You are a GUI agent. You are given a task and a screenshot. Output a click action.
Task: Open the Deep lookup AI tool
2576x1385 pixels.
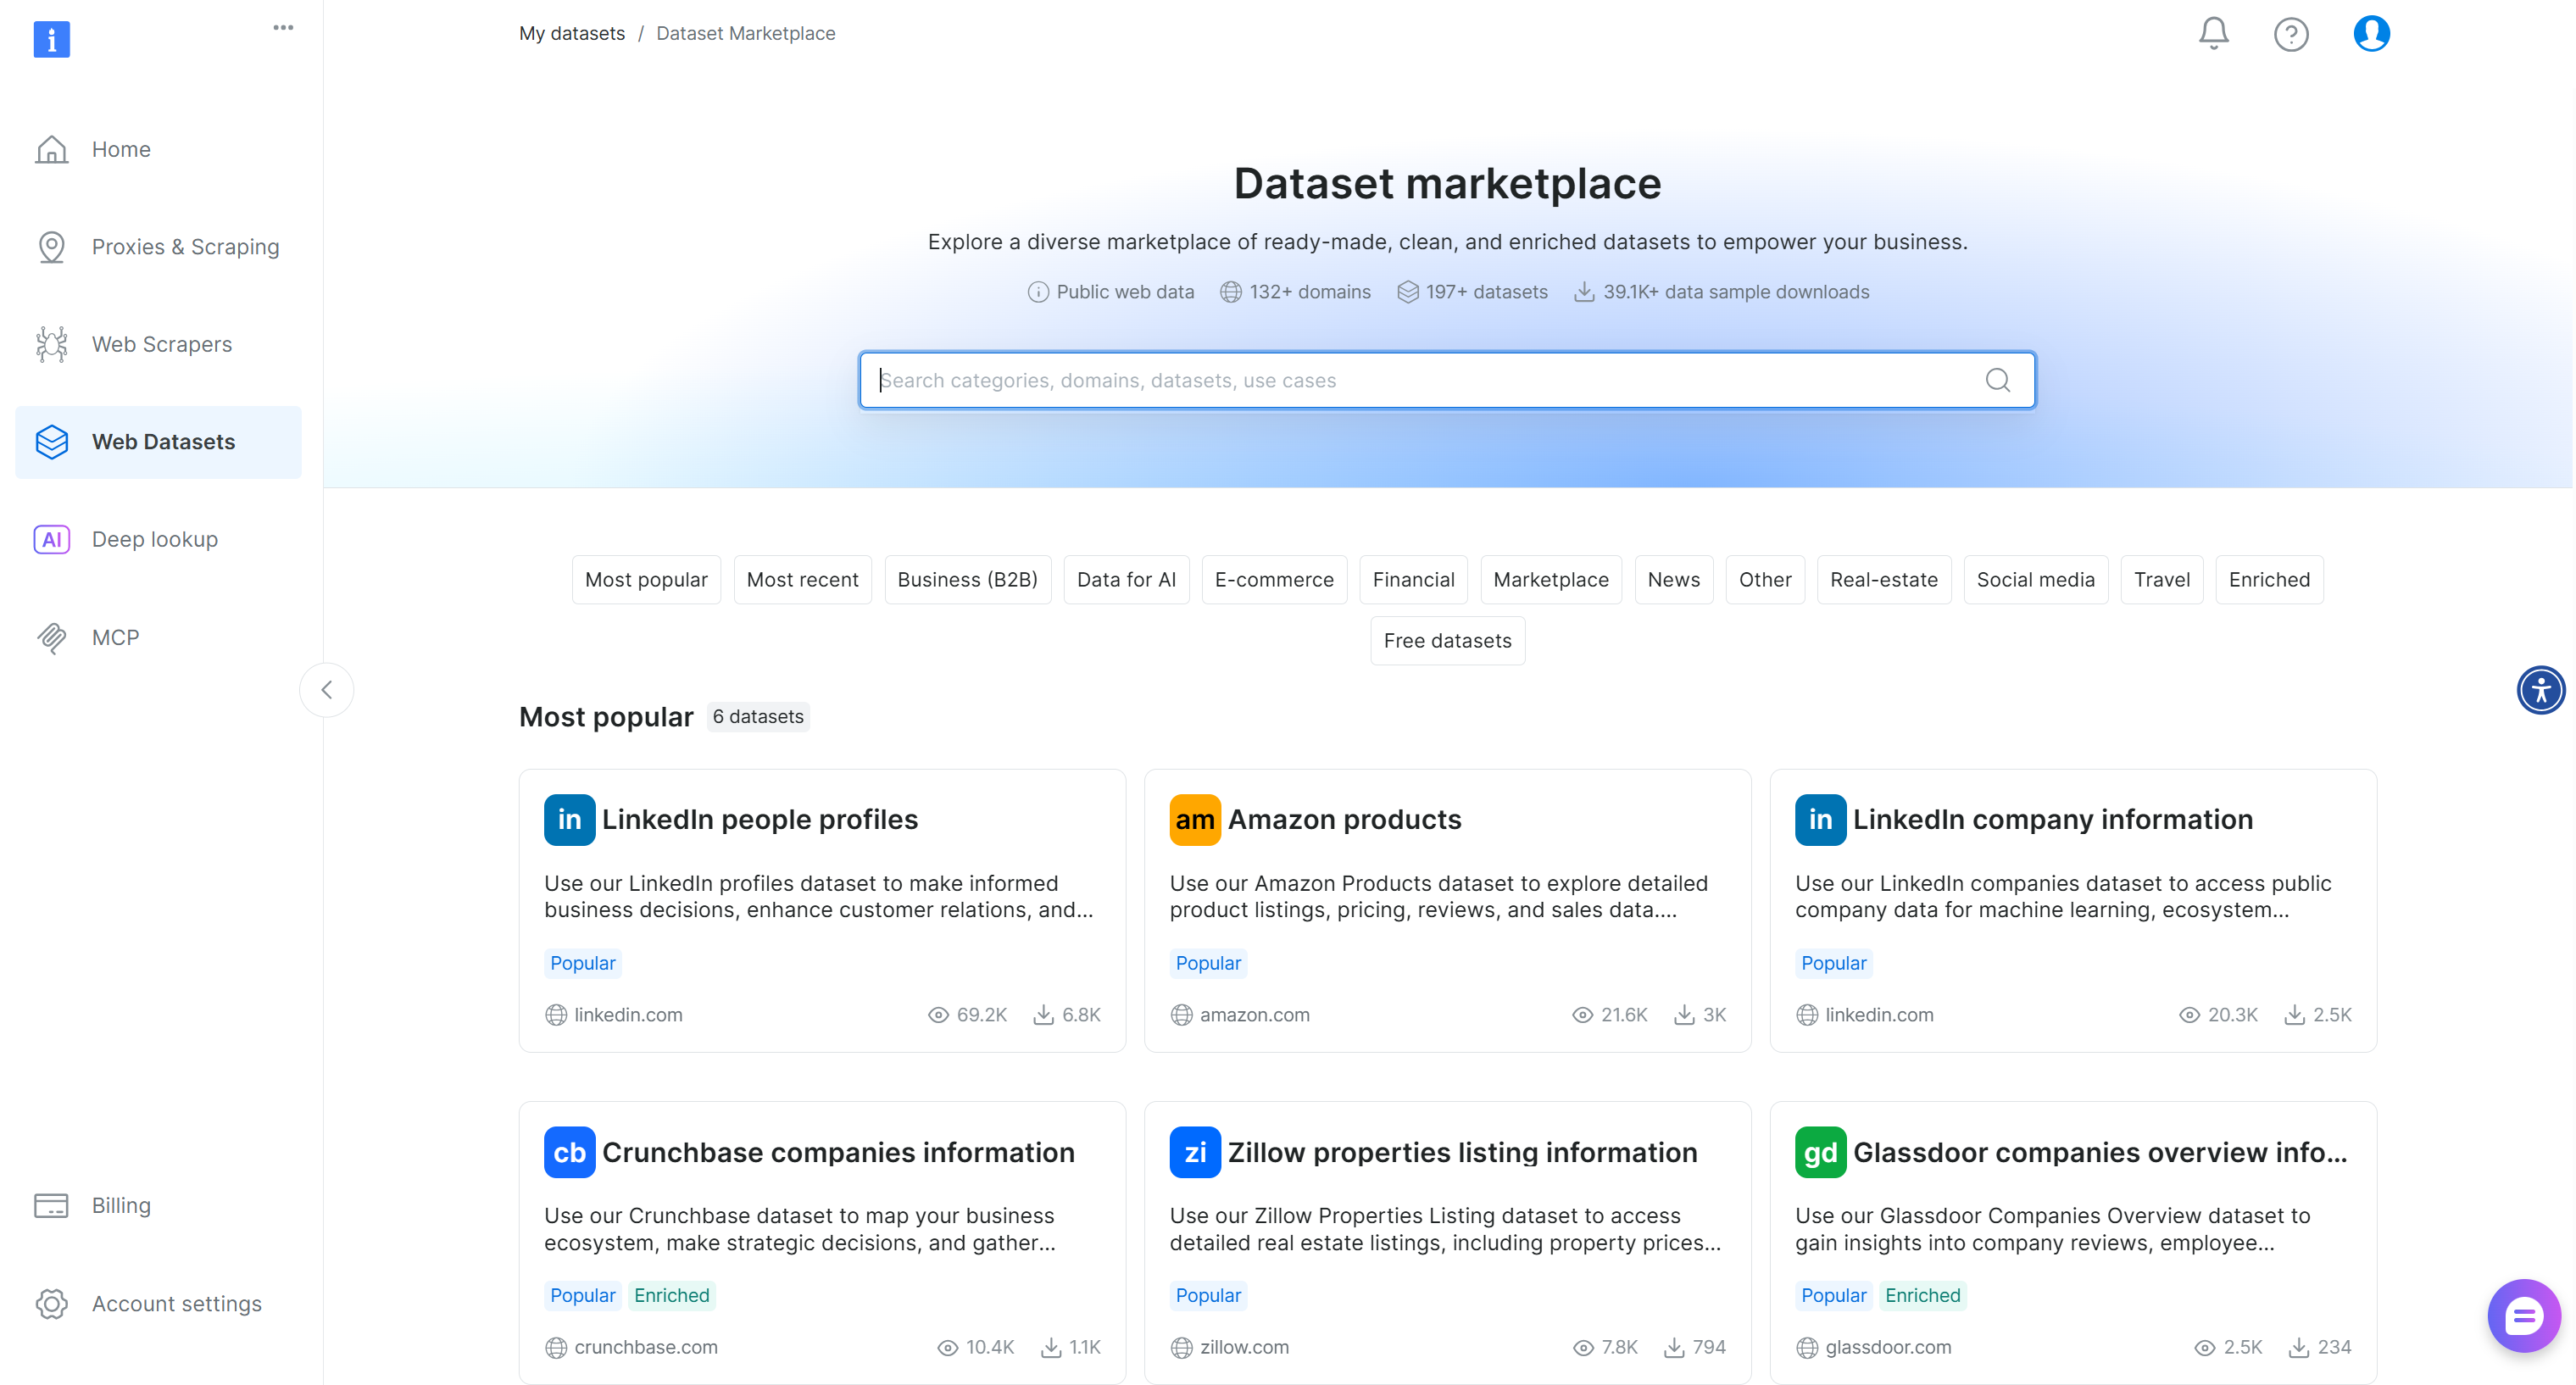[154, 538]
